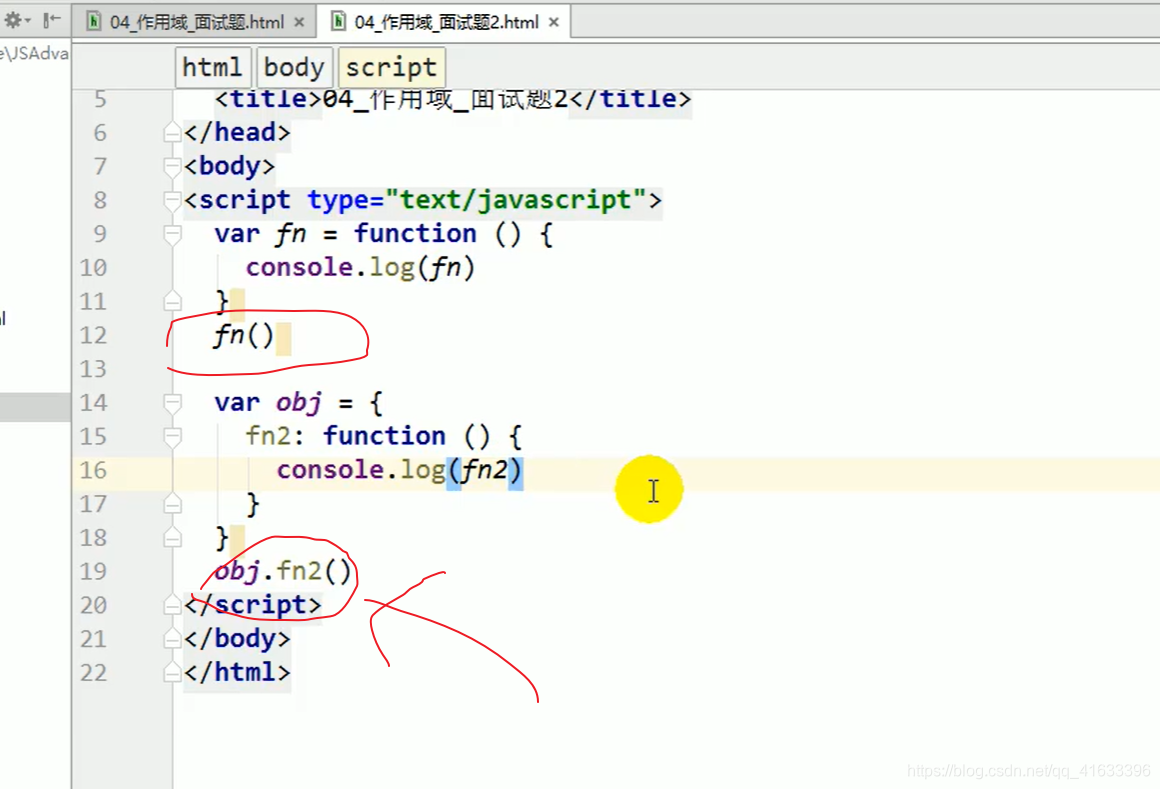Collapse the <body> fold marker on line 7
The width and height of the screenshot is (1160, 789).
pyautogui.click(x=172, y=166)
